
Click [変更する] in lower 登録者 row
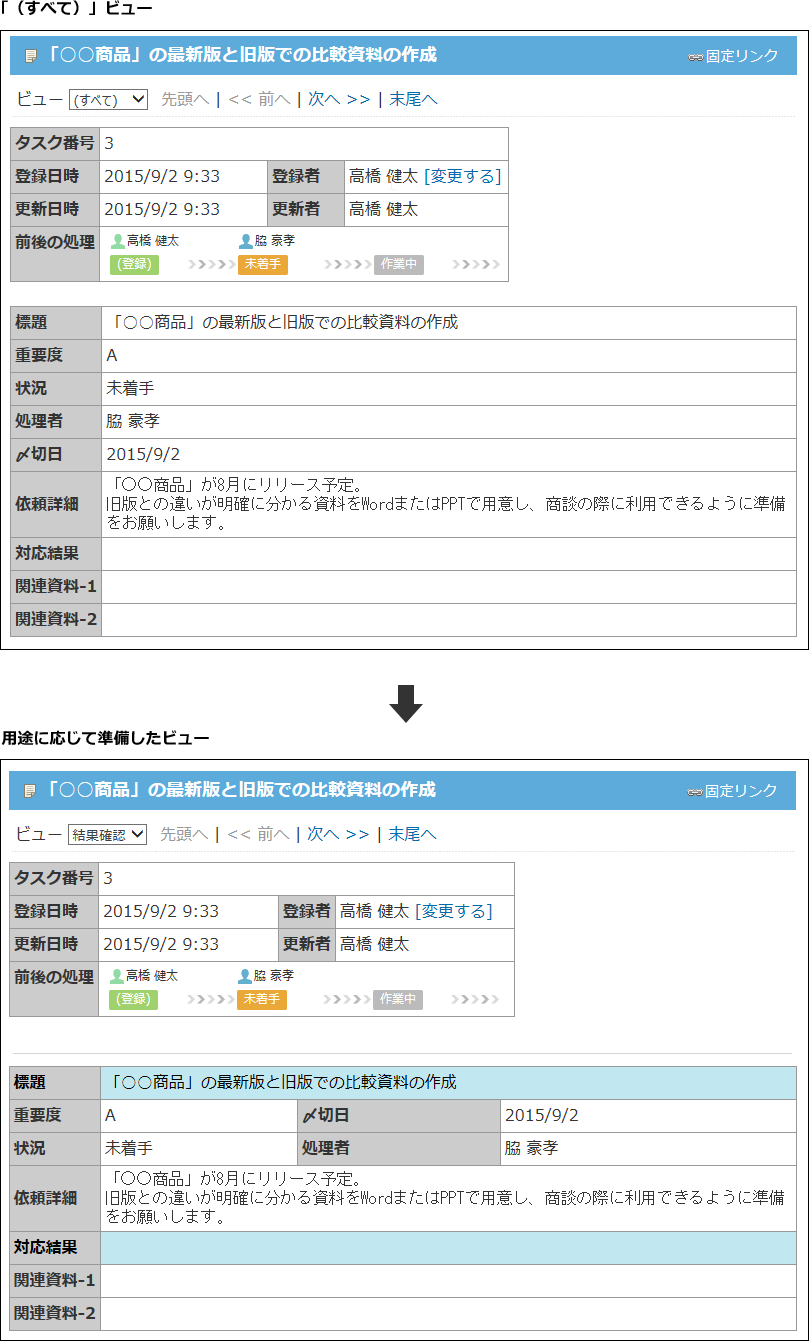point(454,912)
